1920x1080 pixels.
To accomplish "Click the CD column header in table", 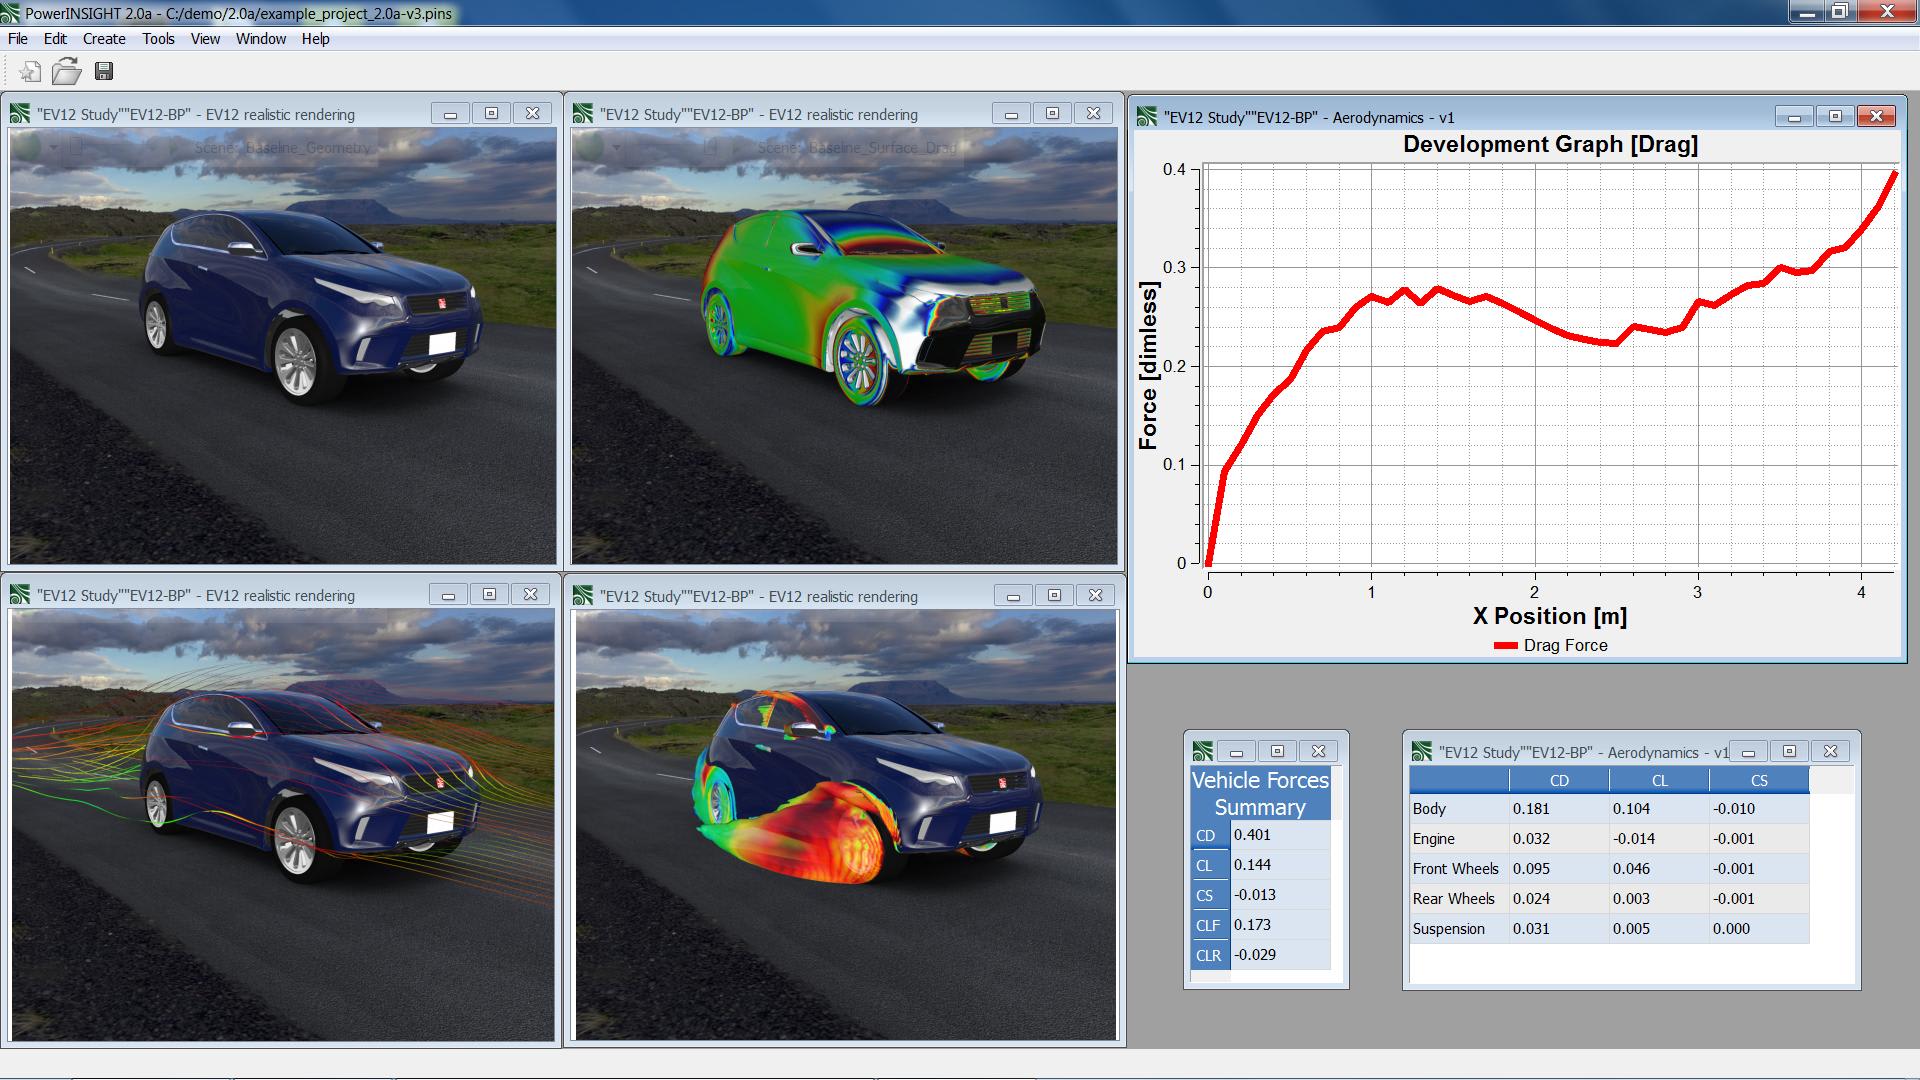I will (1558, 781).
